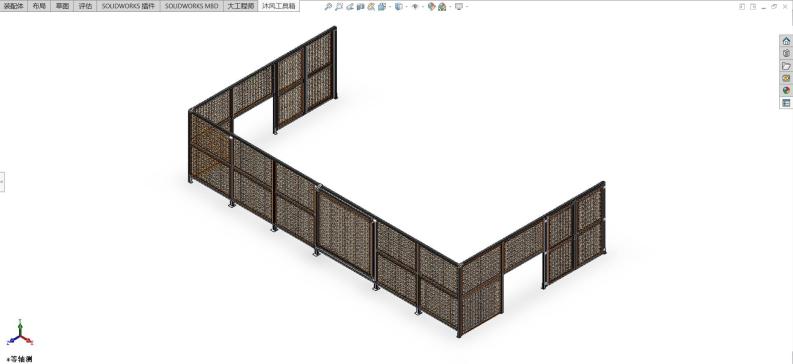Image resolution: width=793 pixels, height=364 pixels.
Task: Click the Previous View icon
Action: 350,7
